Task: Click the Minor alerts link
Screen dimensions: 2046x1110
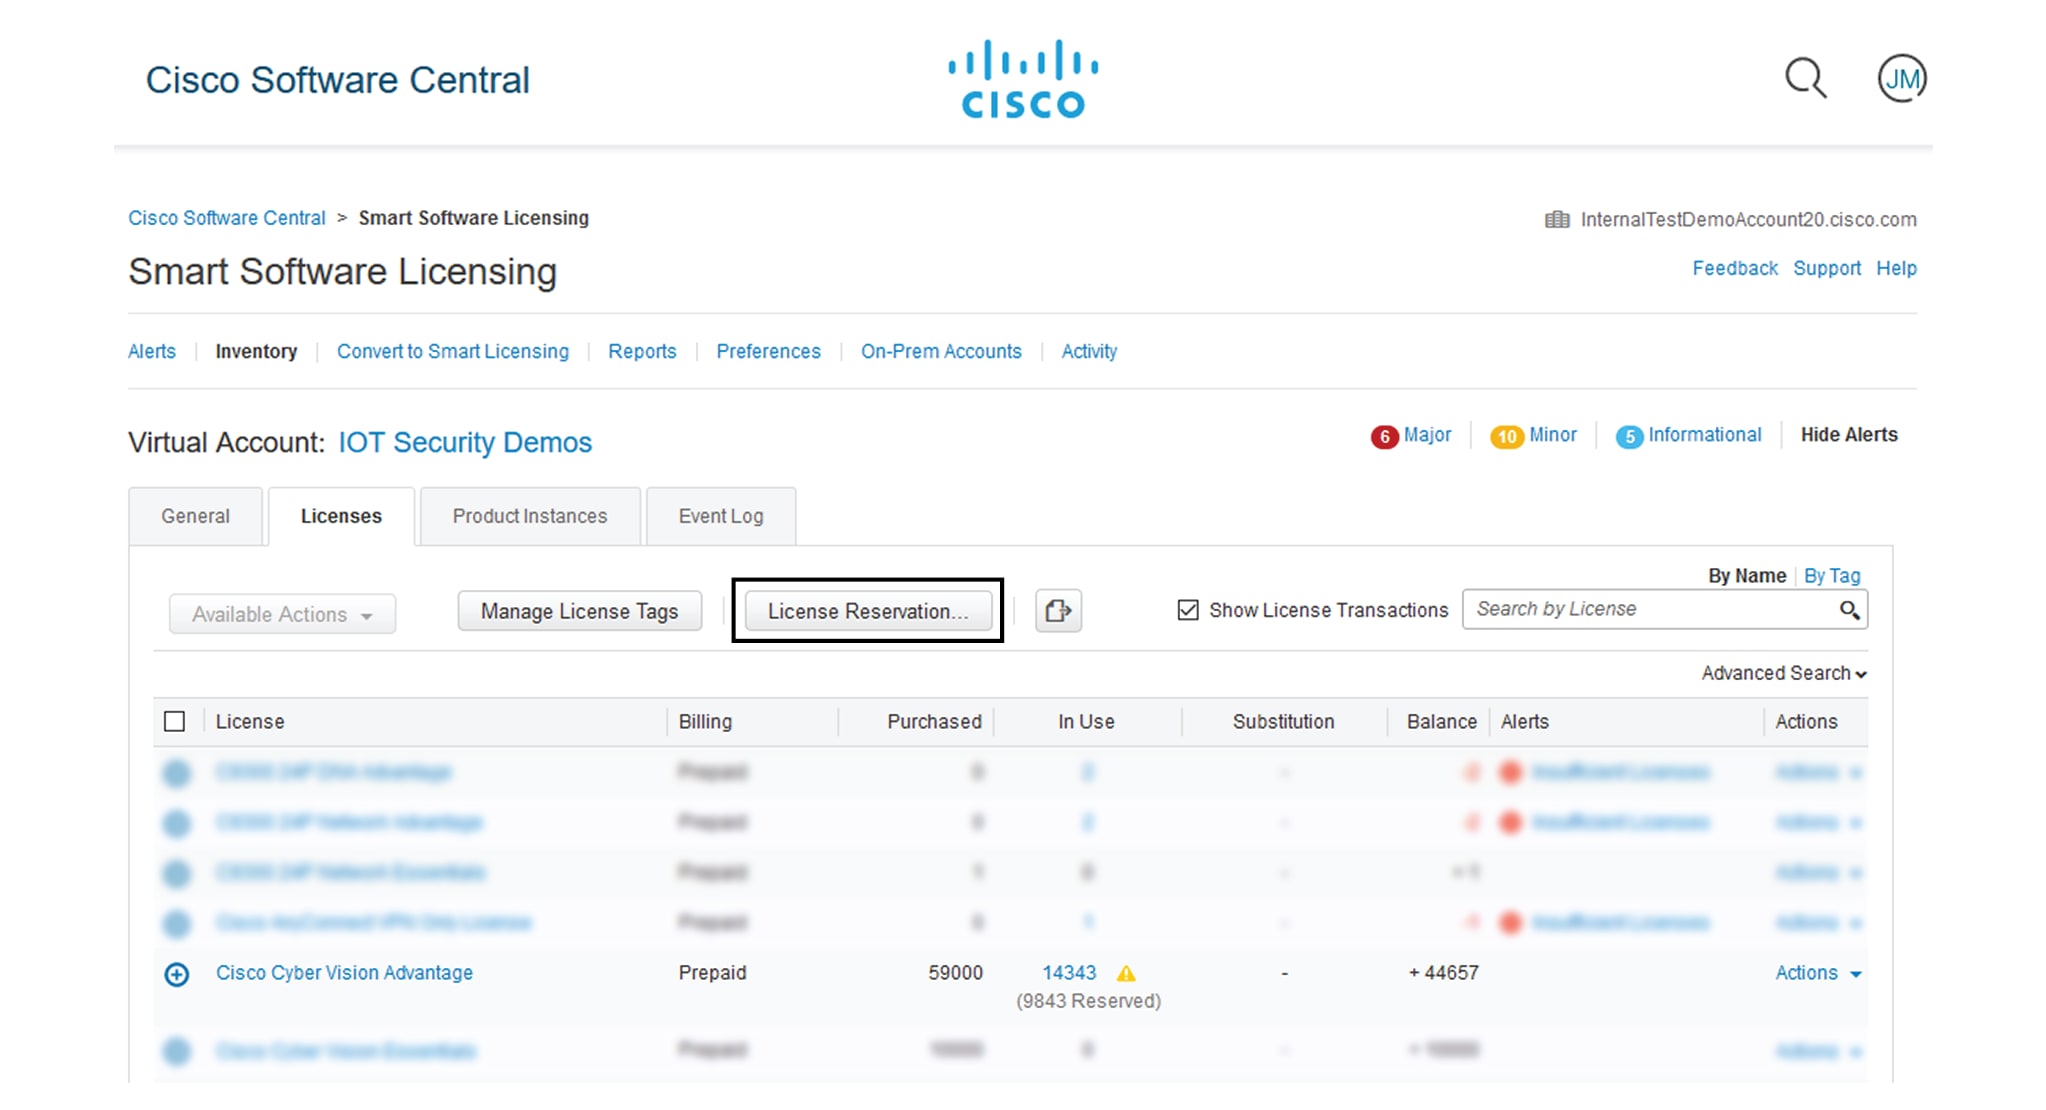Action: [1553, 435]
